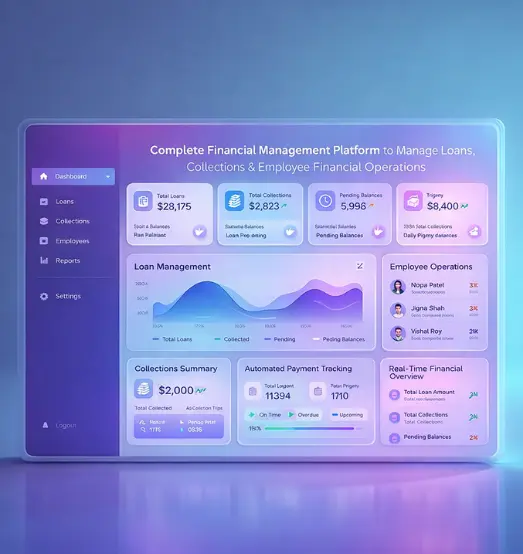Click the purple summary bar in Collections Summary
This screenshot has height=554, width=523.
pos(179,426)
